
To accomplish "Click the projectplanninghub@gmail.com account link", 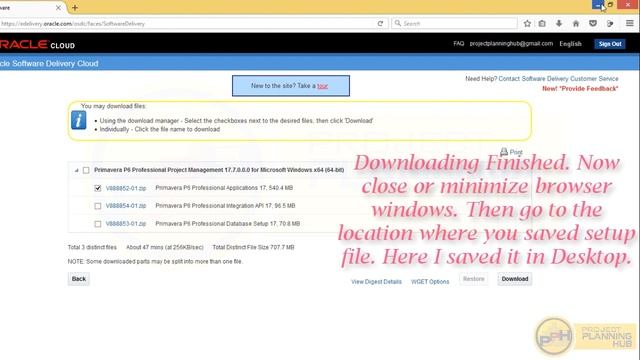I will (511, 43).
